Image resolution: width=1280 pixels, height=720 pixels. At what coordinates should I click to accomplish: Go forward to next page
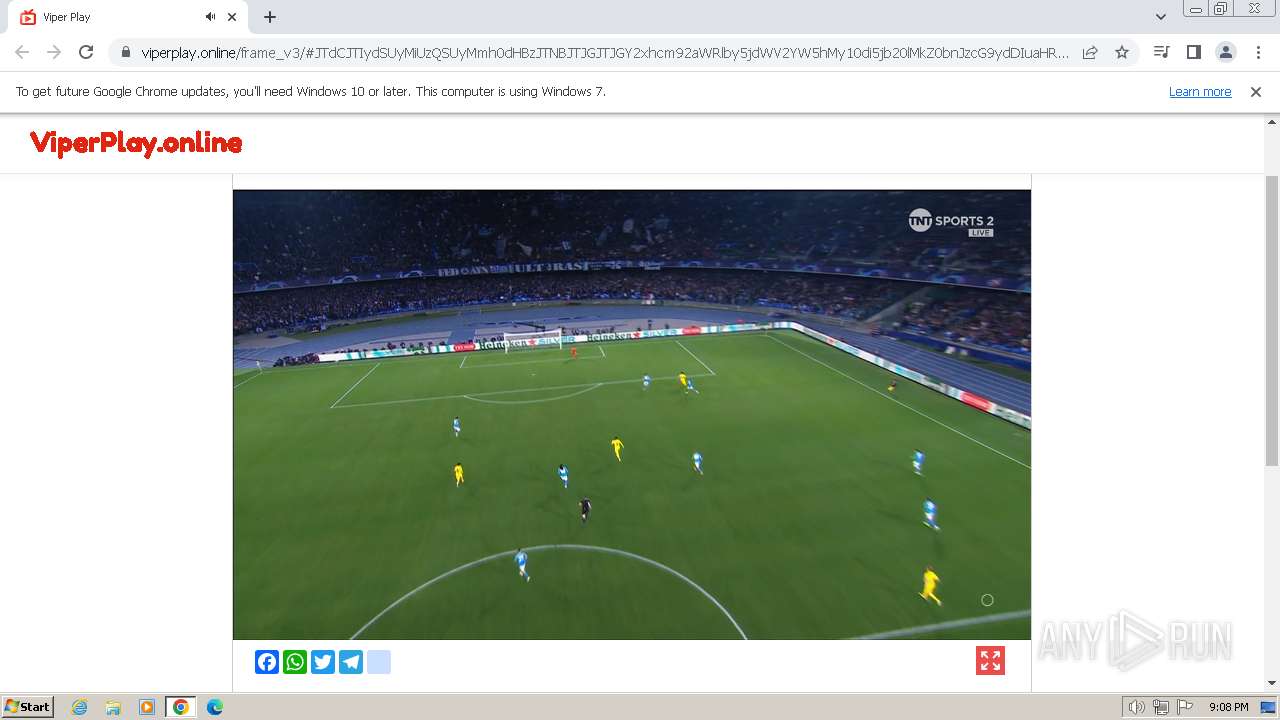click(54, 52)
